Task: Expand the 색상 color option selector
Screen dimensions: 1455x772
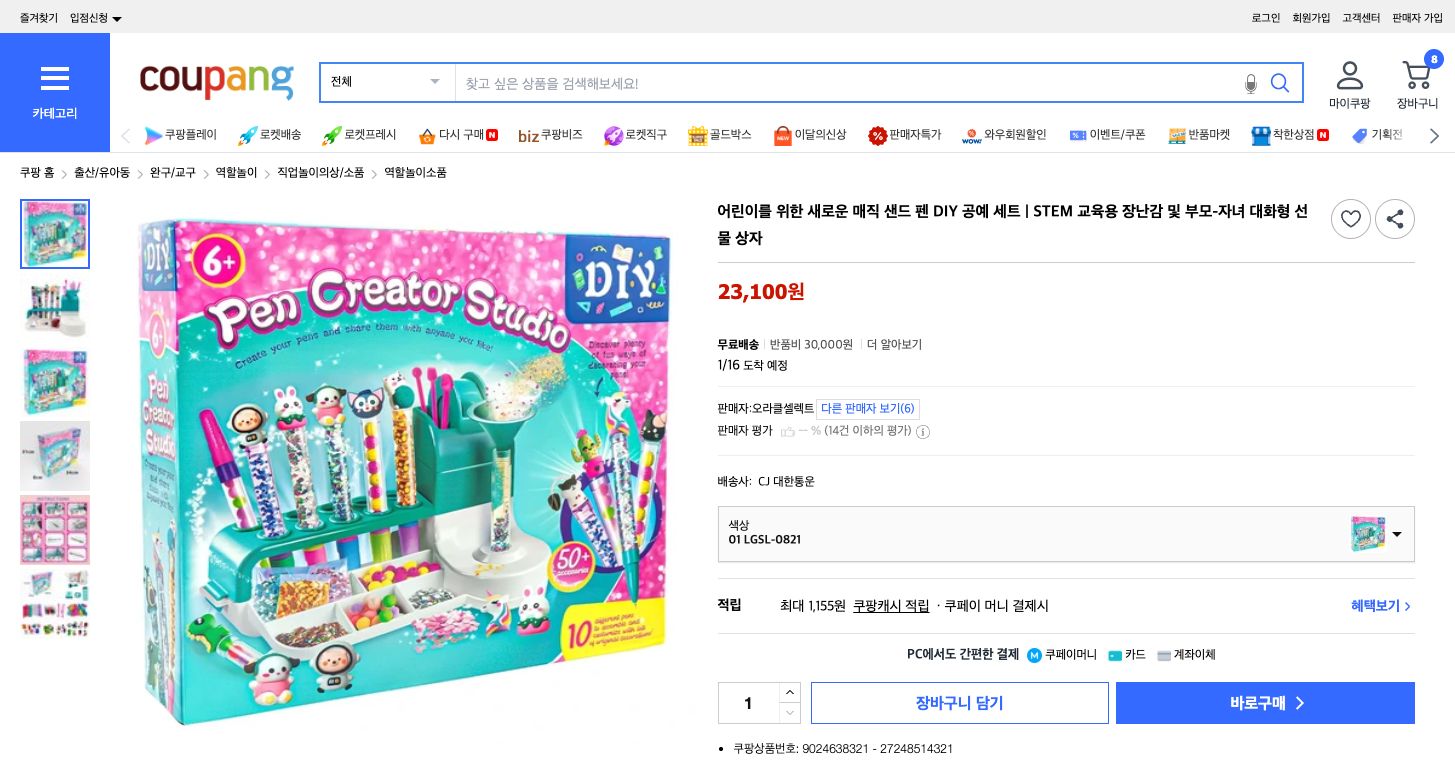Action: coord(1396,534)
